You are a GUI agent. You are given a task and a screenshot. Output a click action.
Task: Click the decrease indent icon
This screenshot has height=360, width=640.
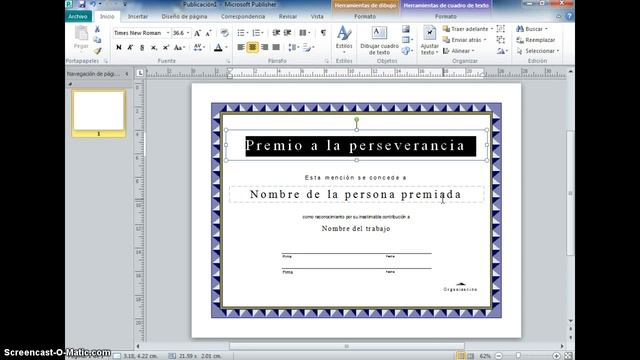pyautogui.click(x=276, y=33)
